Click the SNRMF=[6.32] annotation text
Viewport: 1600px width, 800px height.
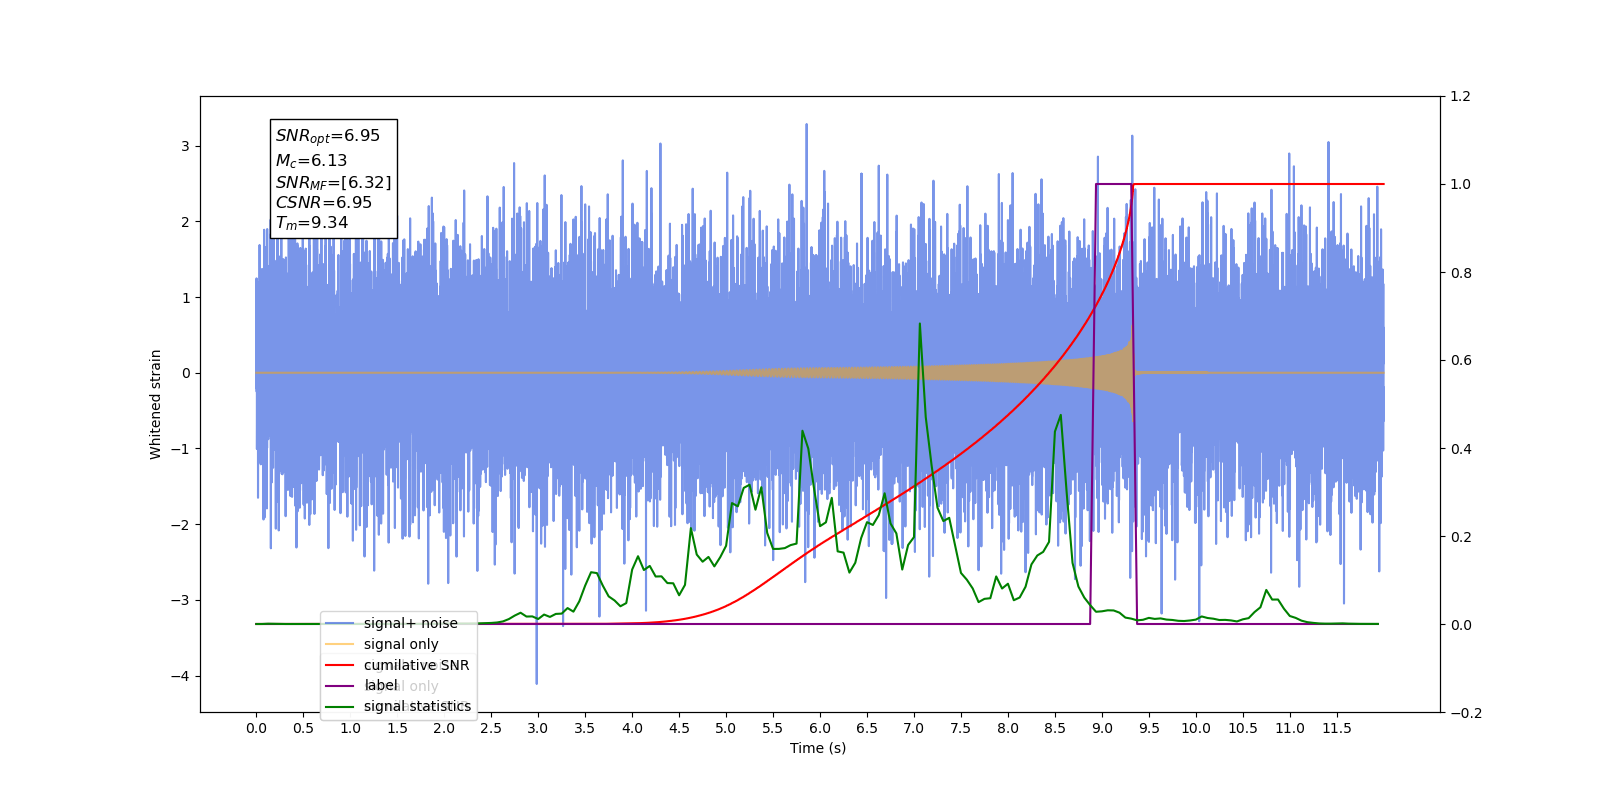point(334,182)
